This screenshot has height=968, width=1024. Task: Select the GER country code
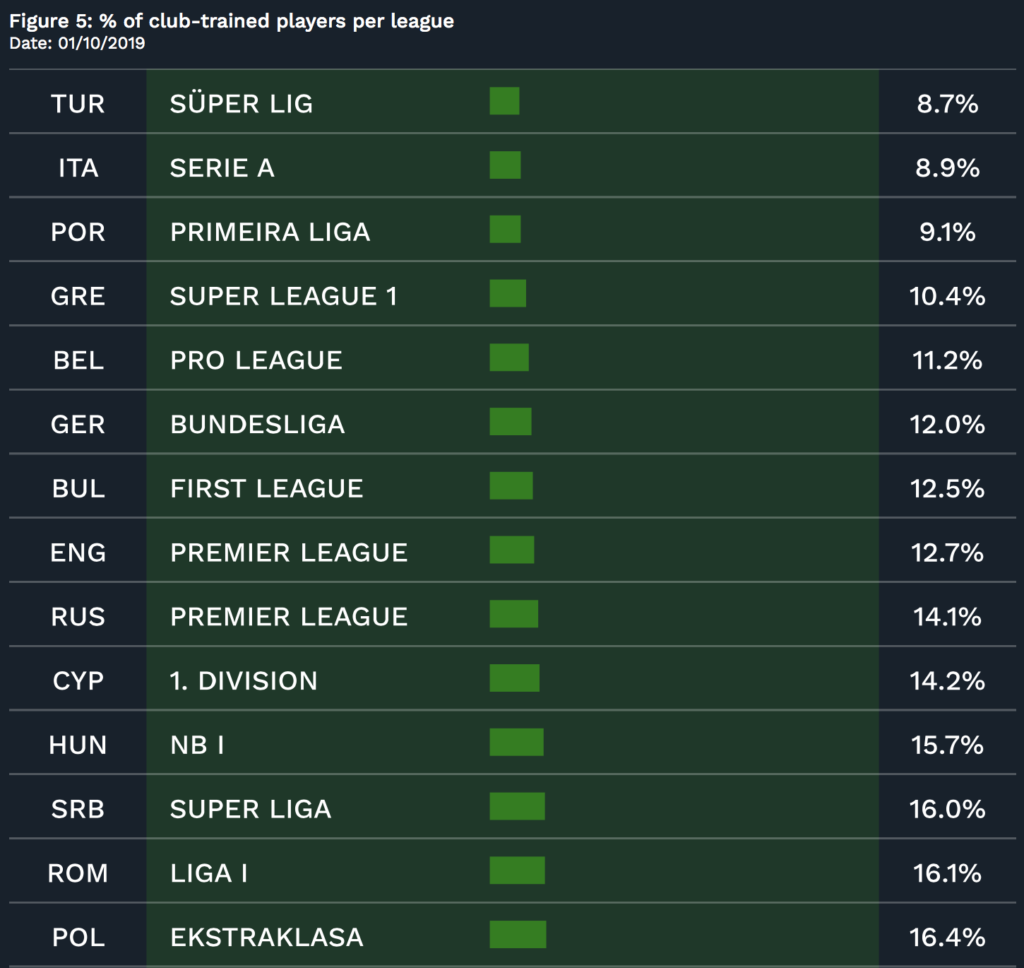coord(78,425)
